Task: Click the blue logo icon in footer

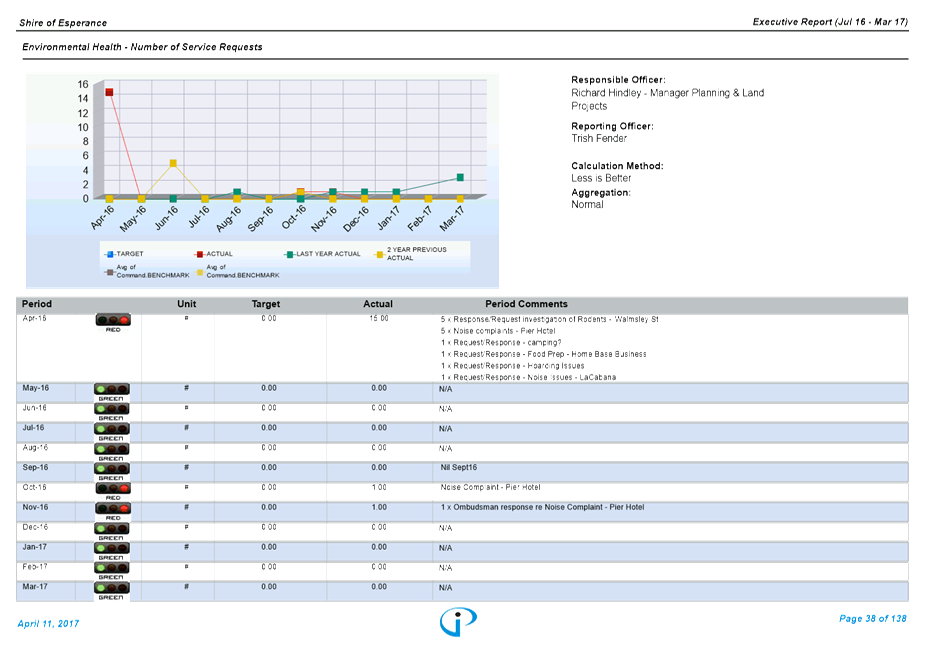Action: 458,622
